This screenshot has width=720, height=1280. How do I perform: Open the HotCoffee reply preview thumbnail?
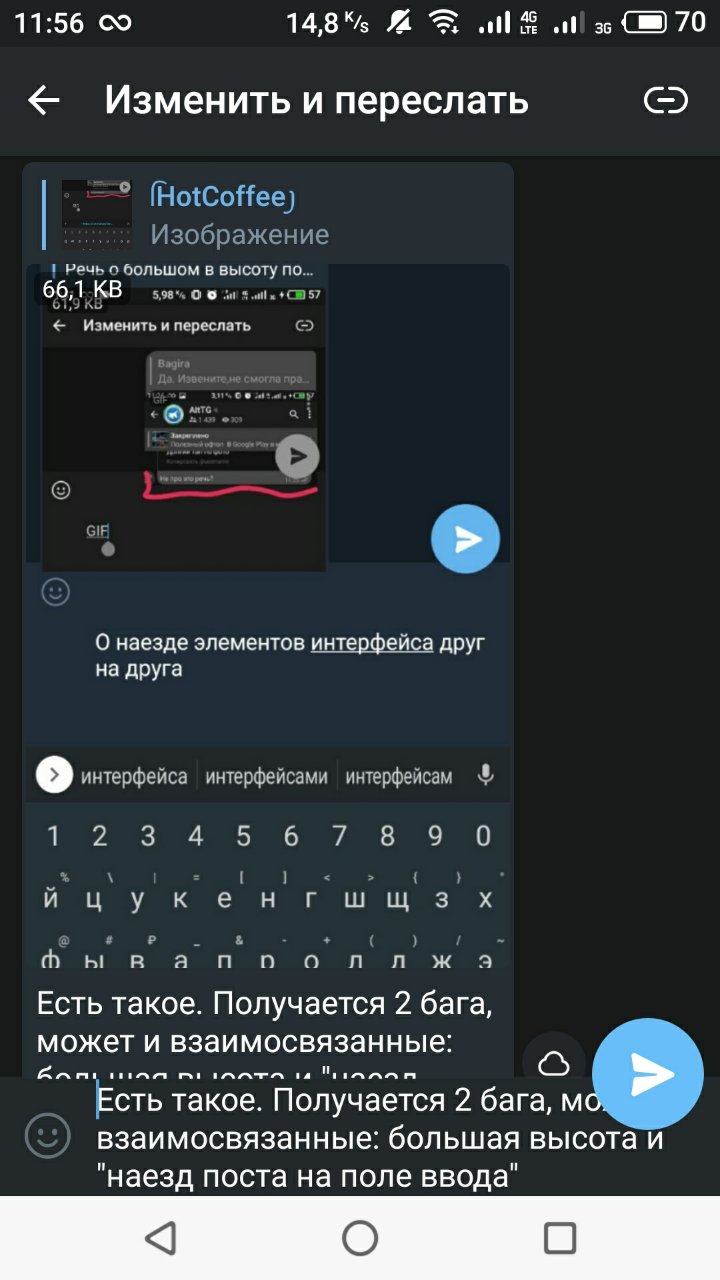click(x=97, y=215)
